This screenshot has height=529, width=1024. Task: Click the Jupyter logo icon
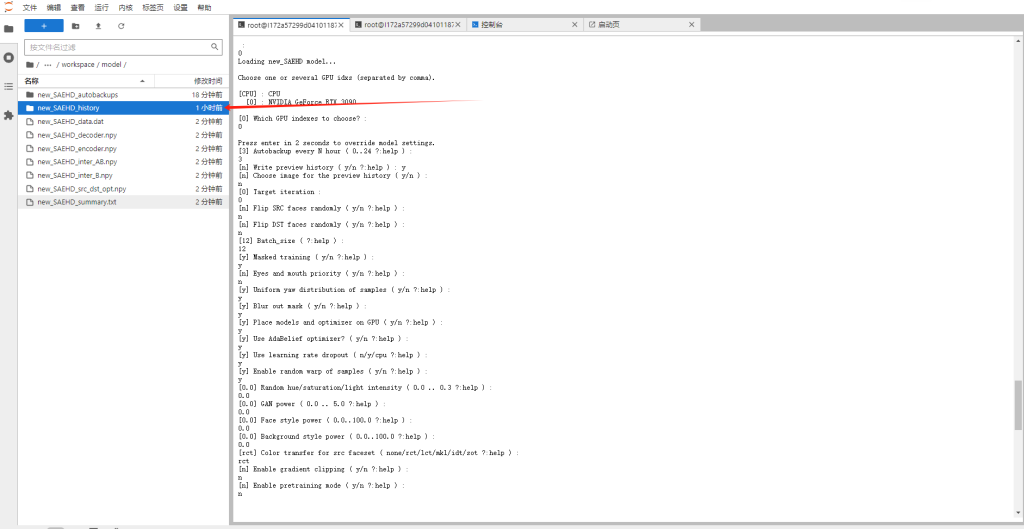pos(8,7)
